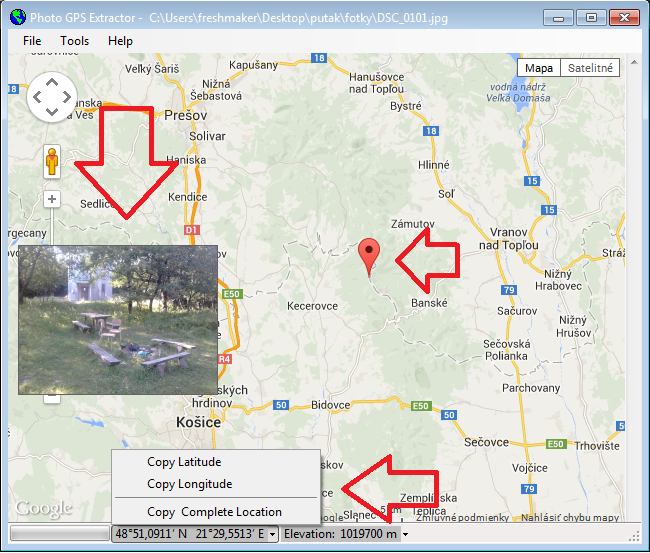The height and width of the screenshot is (553, 650).
Task: Click the R4 road shield
Action: tap(224, 359)
